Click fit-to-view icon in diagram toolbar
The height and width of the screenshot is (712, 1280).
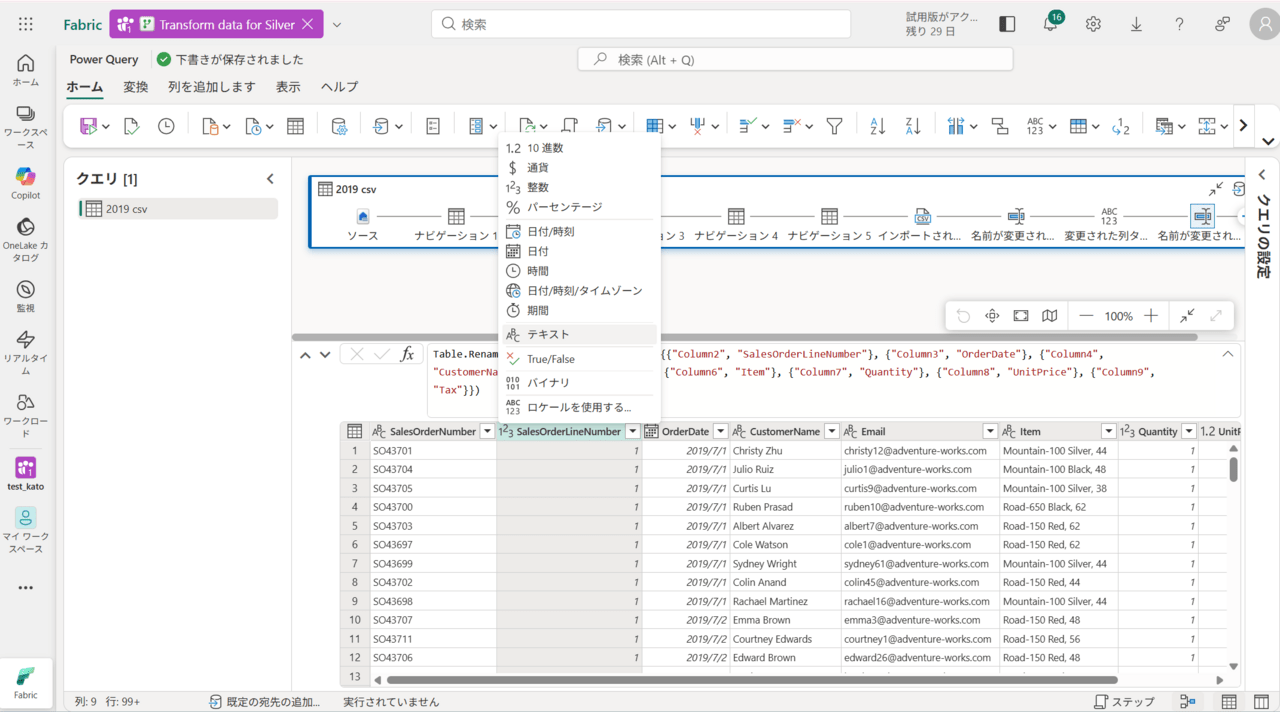tap(1020, 316)
